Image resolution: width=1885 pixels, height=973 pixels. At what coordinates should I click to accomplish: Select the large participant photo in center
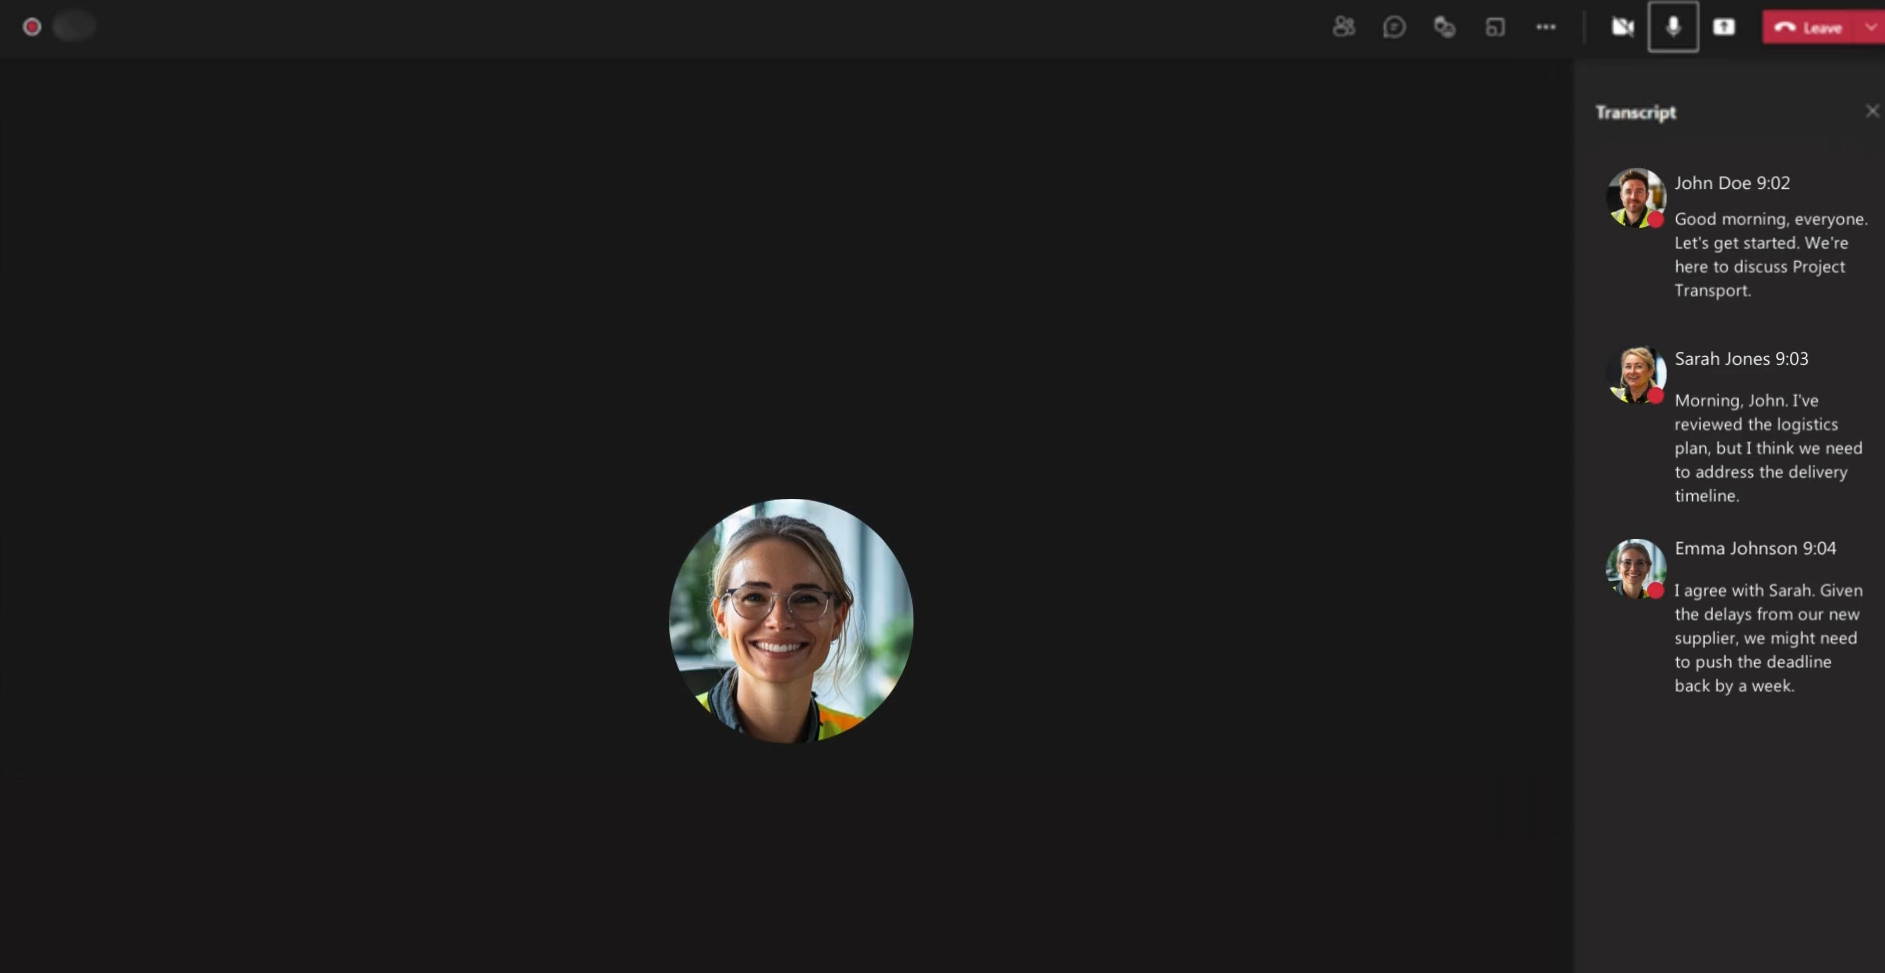click(791, 620)
